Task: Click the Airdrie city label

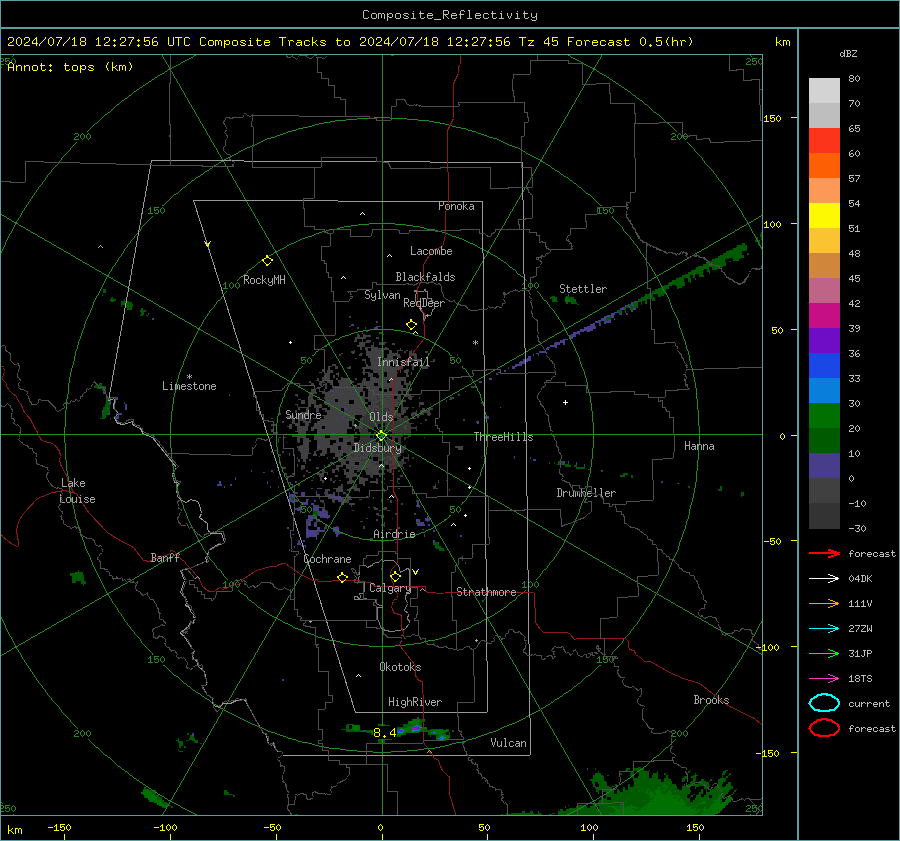Action: pos(394,534)
